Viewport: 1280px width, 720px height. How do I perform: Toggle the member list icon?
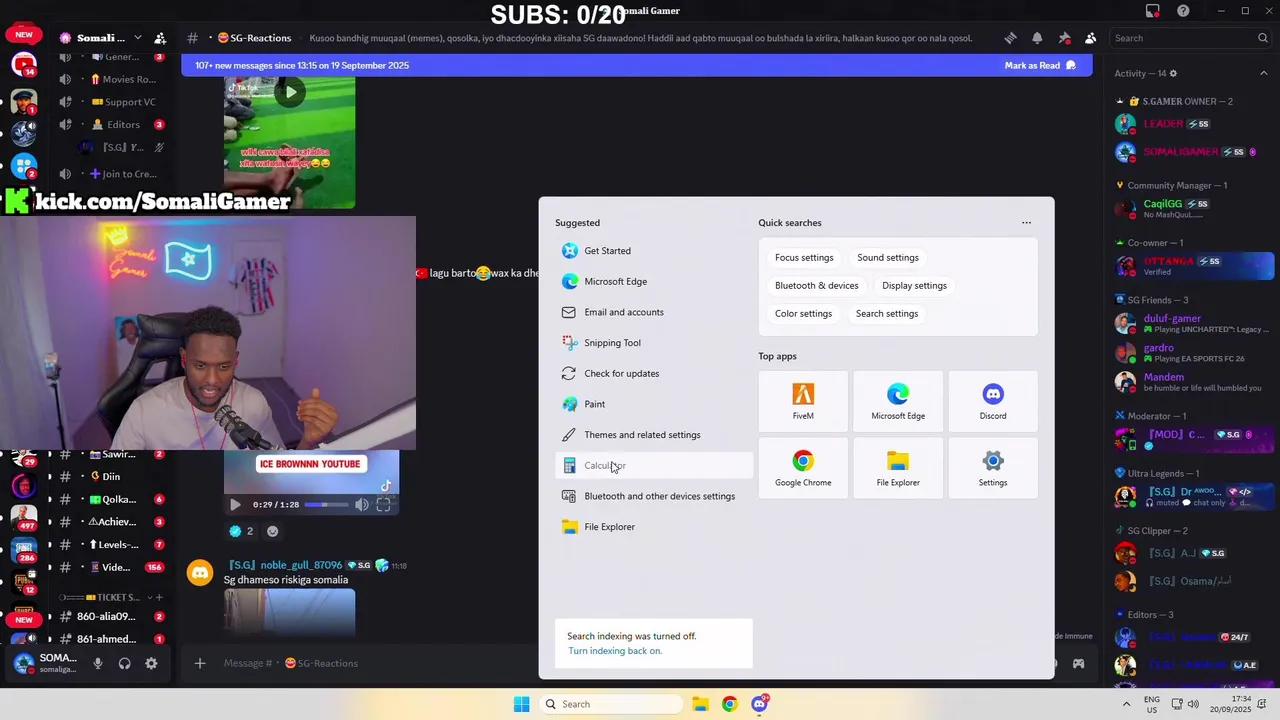tap(1090, 38)
